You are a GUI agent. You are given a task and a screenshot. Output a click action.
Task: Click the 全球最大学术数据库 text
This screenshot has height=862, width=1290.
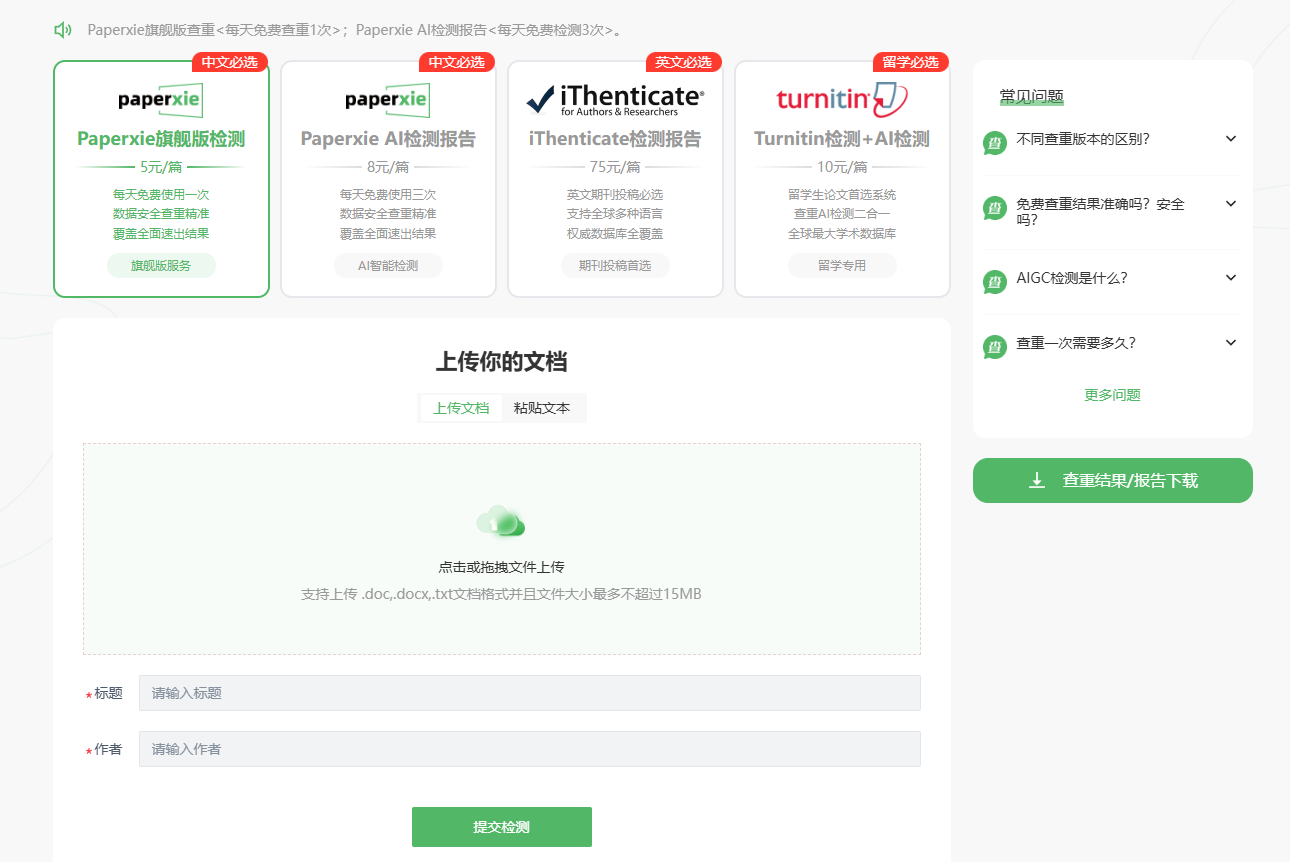pyautogui.click(x=842, y=234)
